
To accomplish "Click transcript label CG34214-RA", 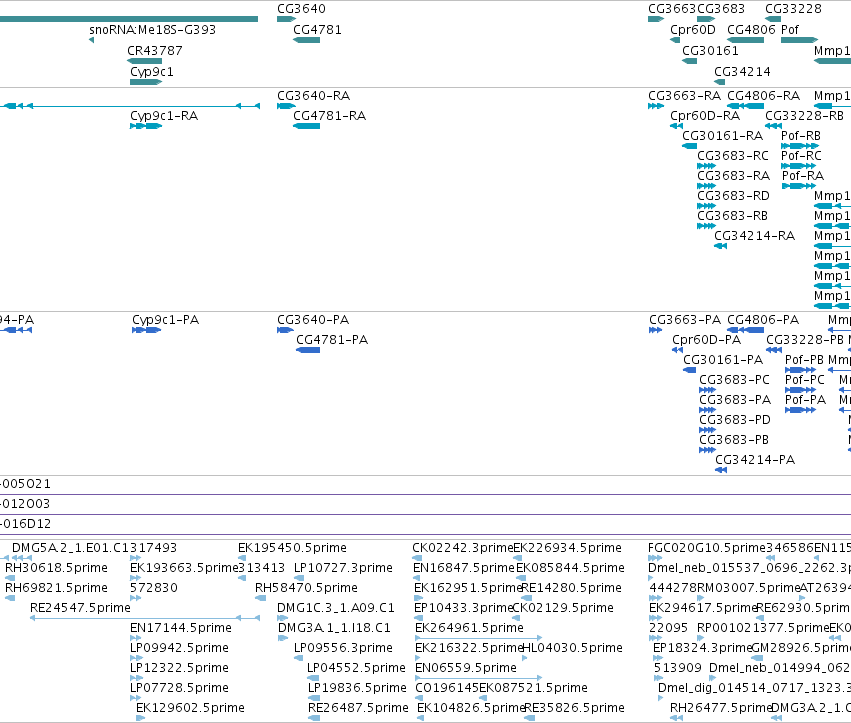I will tap(754, 236).
